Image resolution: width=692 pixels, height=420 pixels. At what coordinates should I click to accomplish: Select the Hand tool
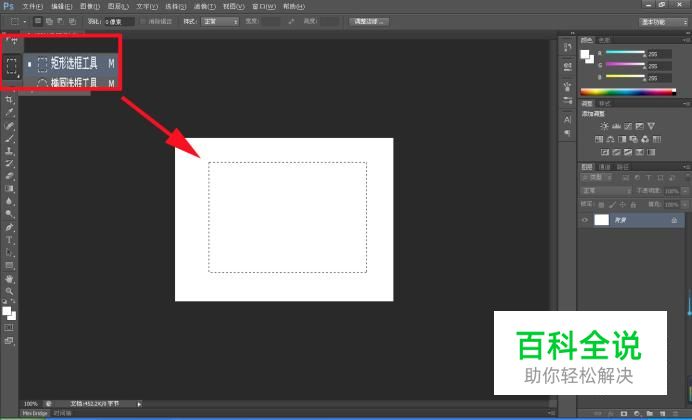(x=9, y=279)
